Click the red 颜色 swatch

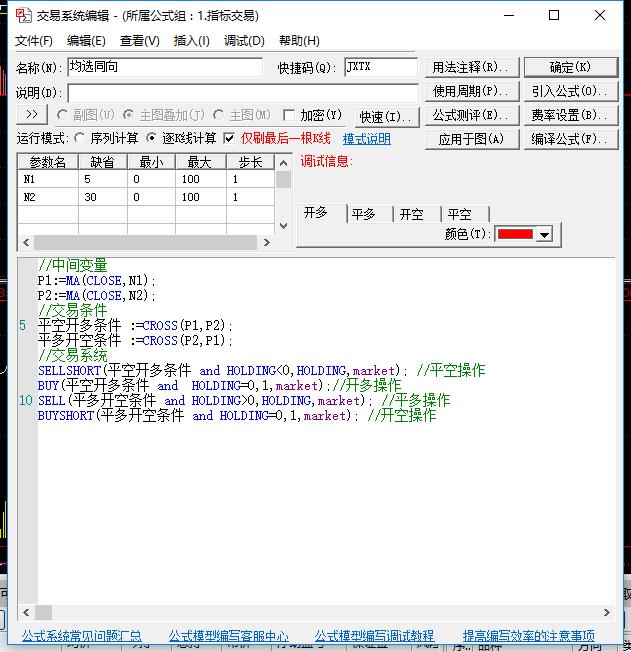[515, 234]
